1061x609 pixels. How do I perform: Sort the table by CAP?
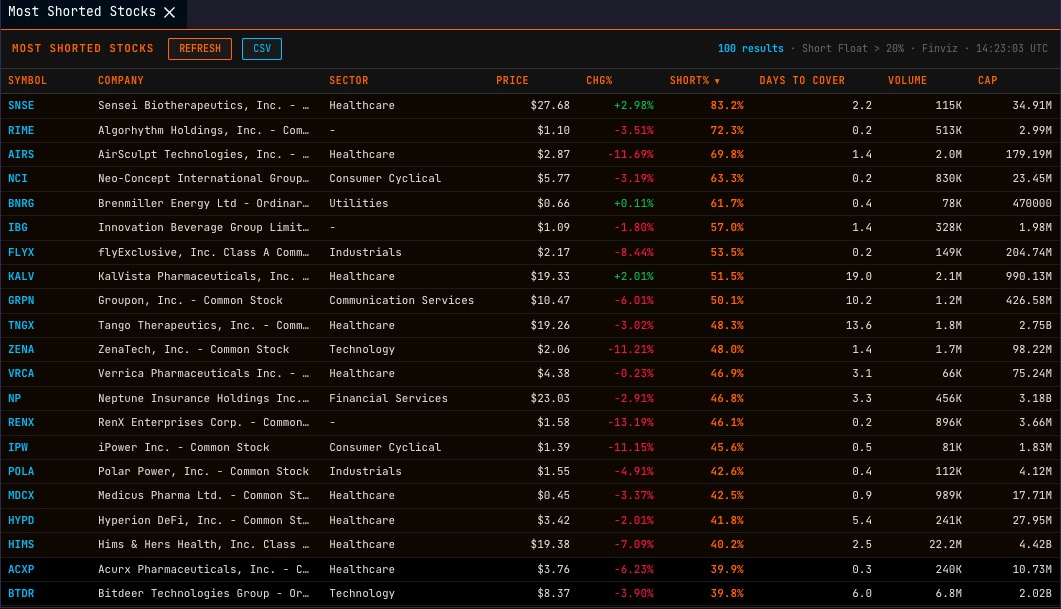coord(986,80)
